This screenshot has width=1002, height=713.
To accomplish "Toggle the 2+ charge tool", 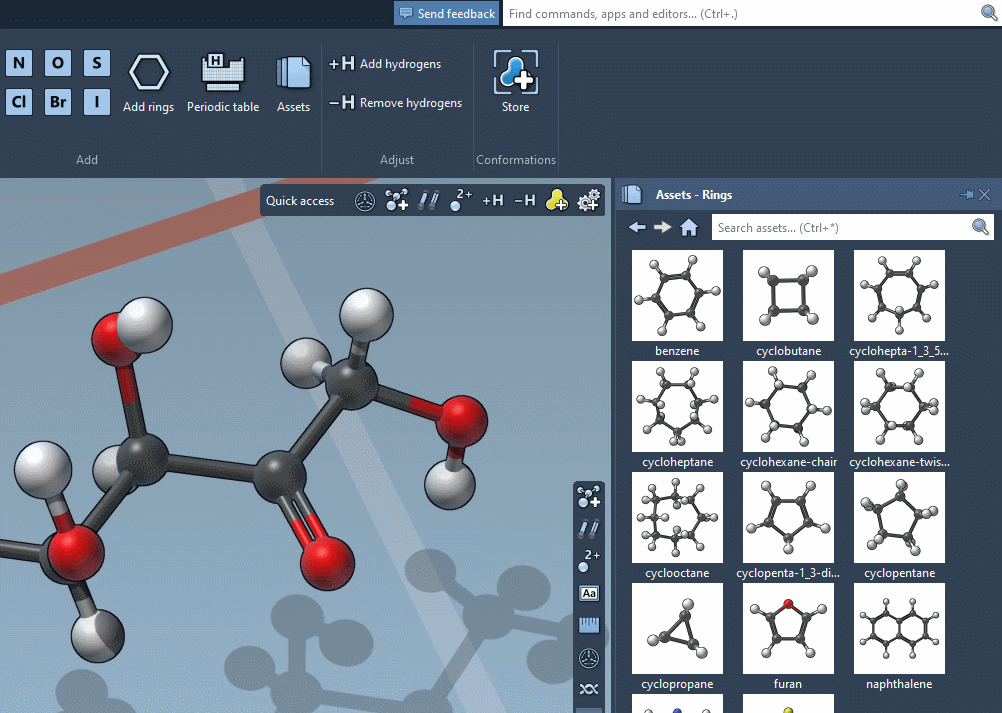I will (x=459, y=200).
